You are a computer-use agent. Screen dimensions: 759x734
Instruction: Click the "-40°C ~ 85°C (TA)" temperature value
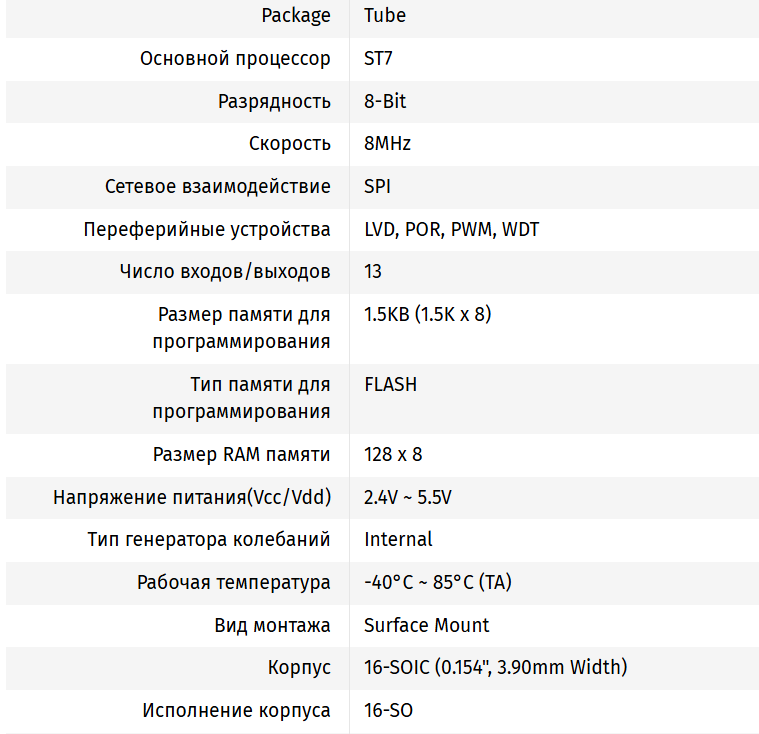coord(438,582)
